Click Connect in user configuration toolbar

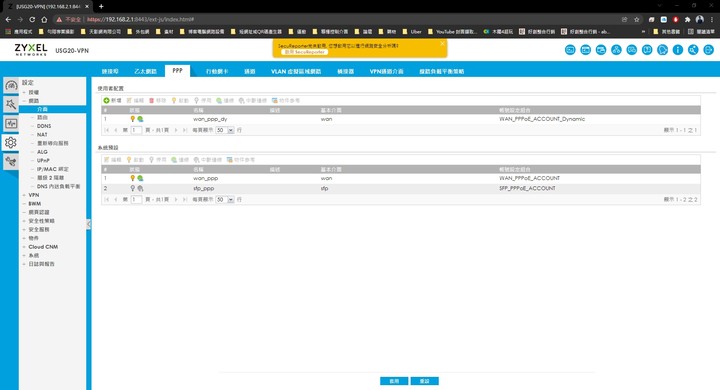[225, 100]
